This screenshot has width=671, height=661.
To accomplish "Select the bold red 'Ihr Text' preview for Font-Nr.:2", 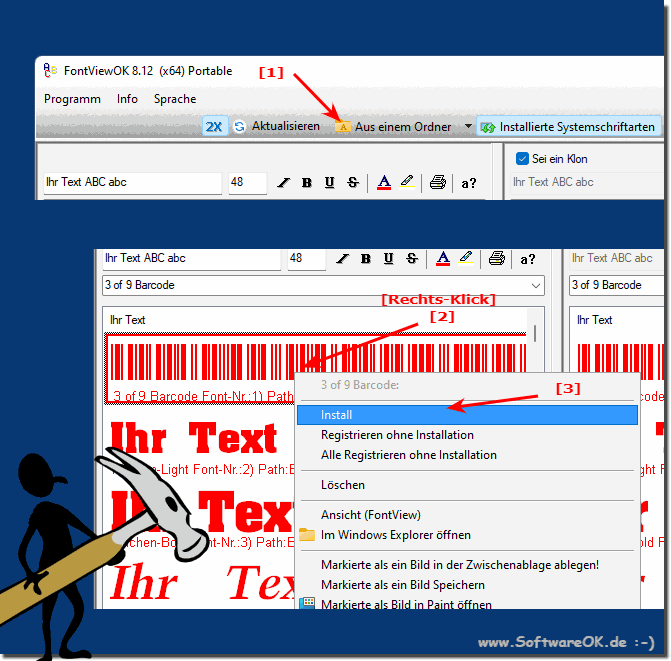I will click(x=194, y=438).
